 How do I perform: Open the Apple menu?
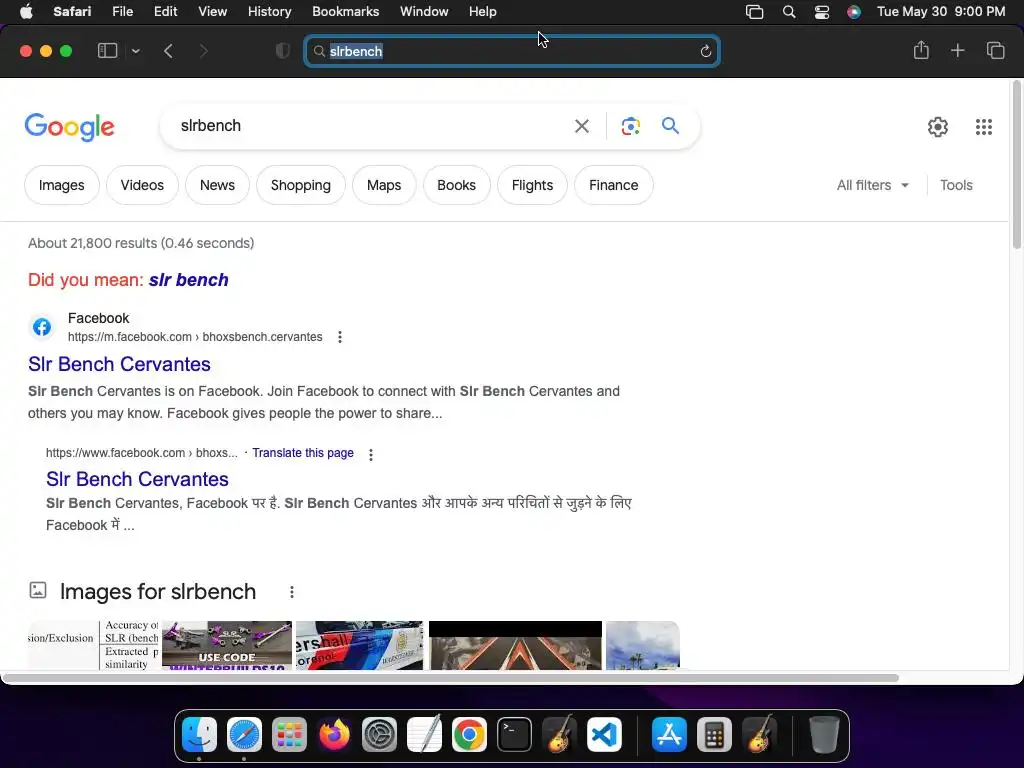click(26, 12)
